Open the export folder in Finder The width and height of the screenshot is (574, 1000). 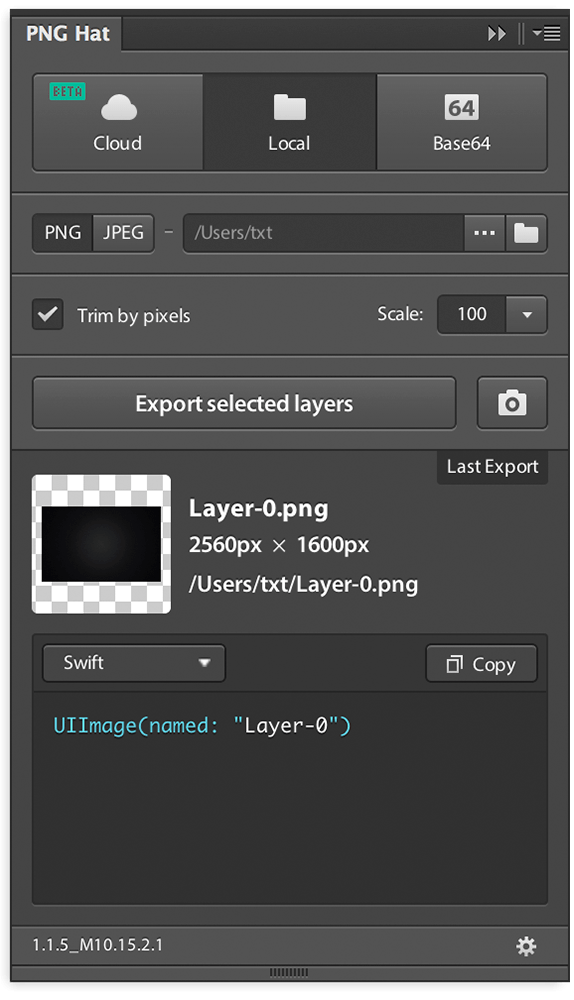[526, 233]
